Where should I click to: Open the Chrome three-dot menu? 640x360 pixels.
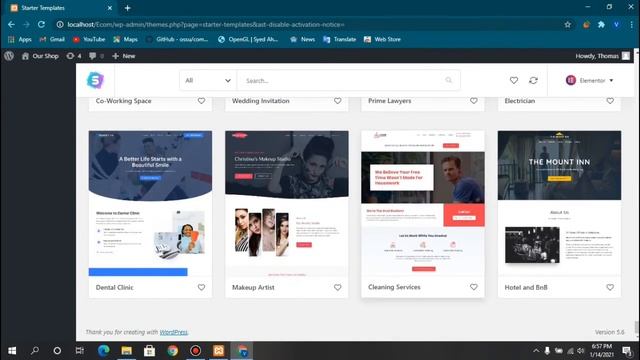631,24
